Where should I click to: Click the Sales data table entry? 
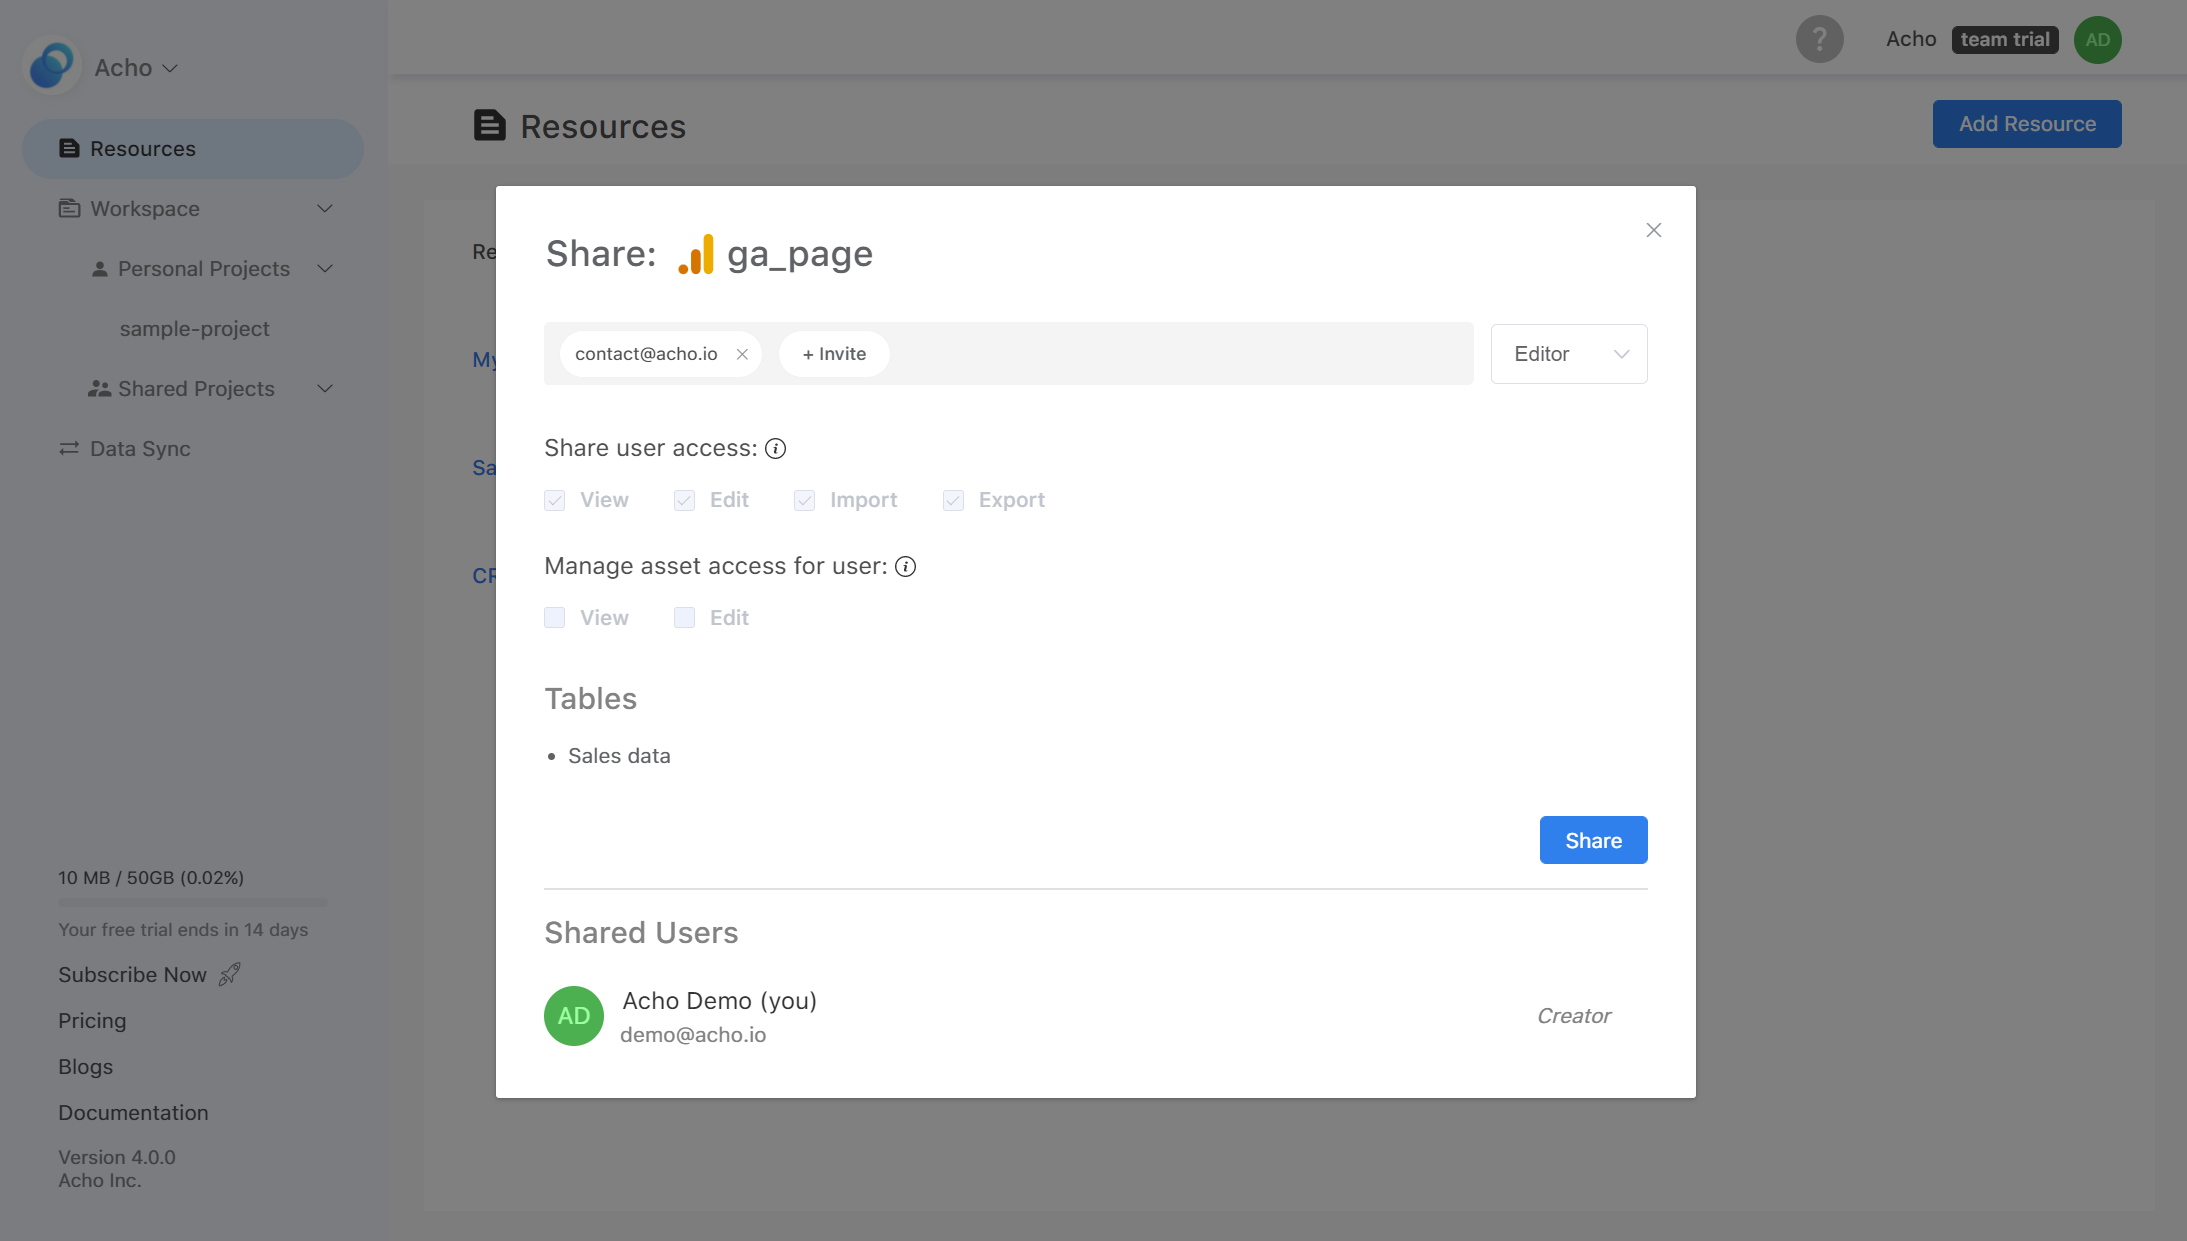(x=619, y=756)
